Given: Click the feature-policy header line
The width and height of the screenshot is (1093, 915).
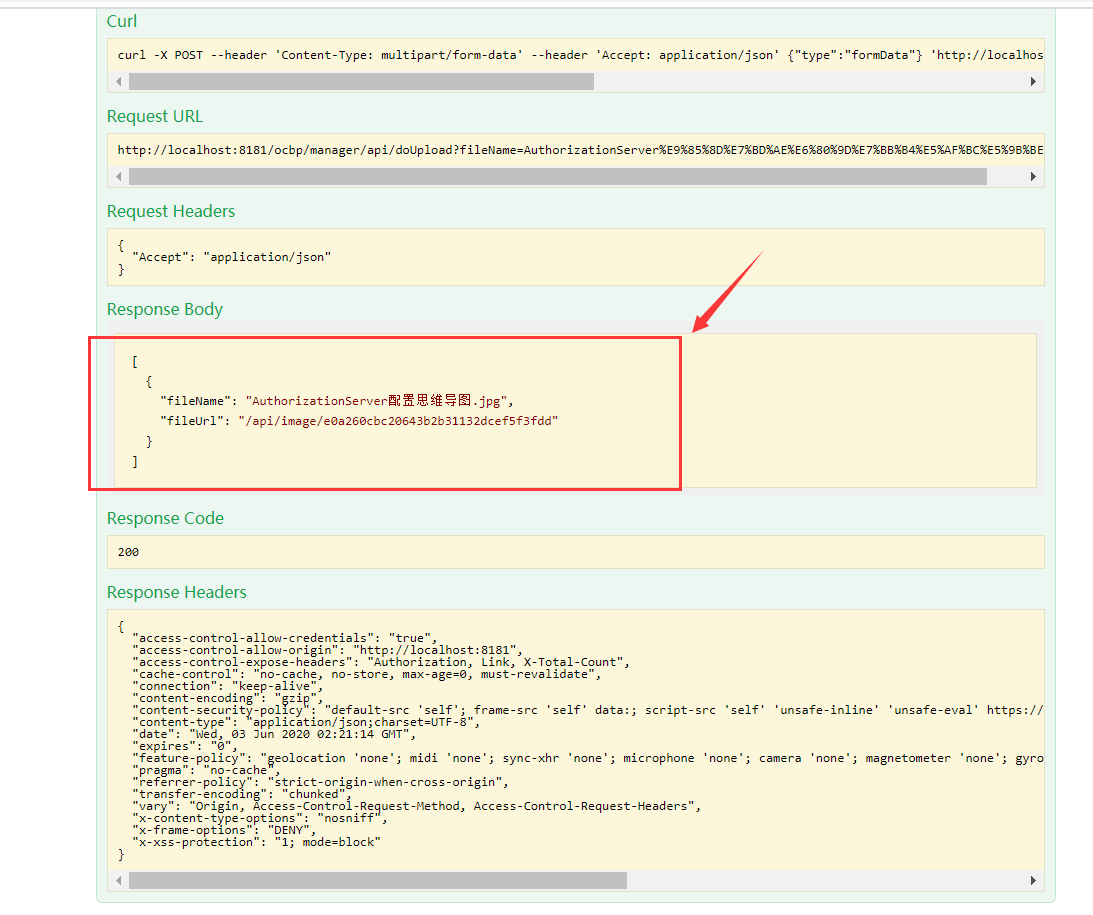Looking at the screenshot, I should click(x=588, y=758).
